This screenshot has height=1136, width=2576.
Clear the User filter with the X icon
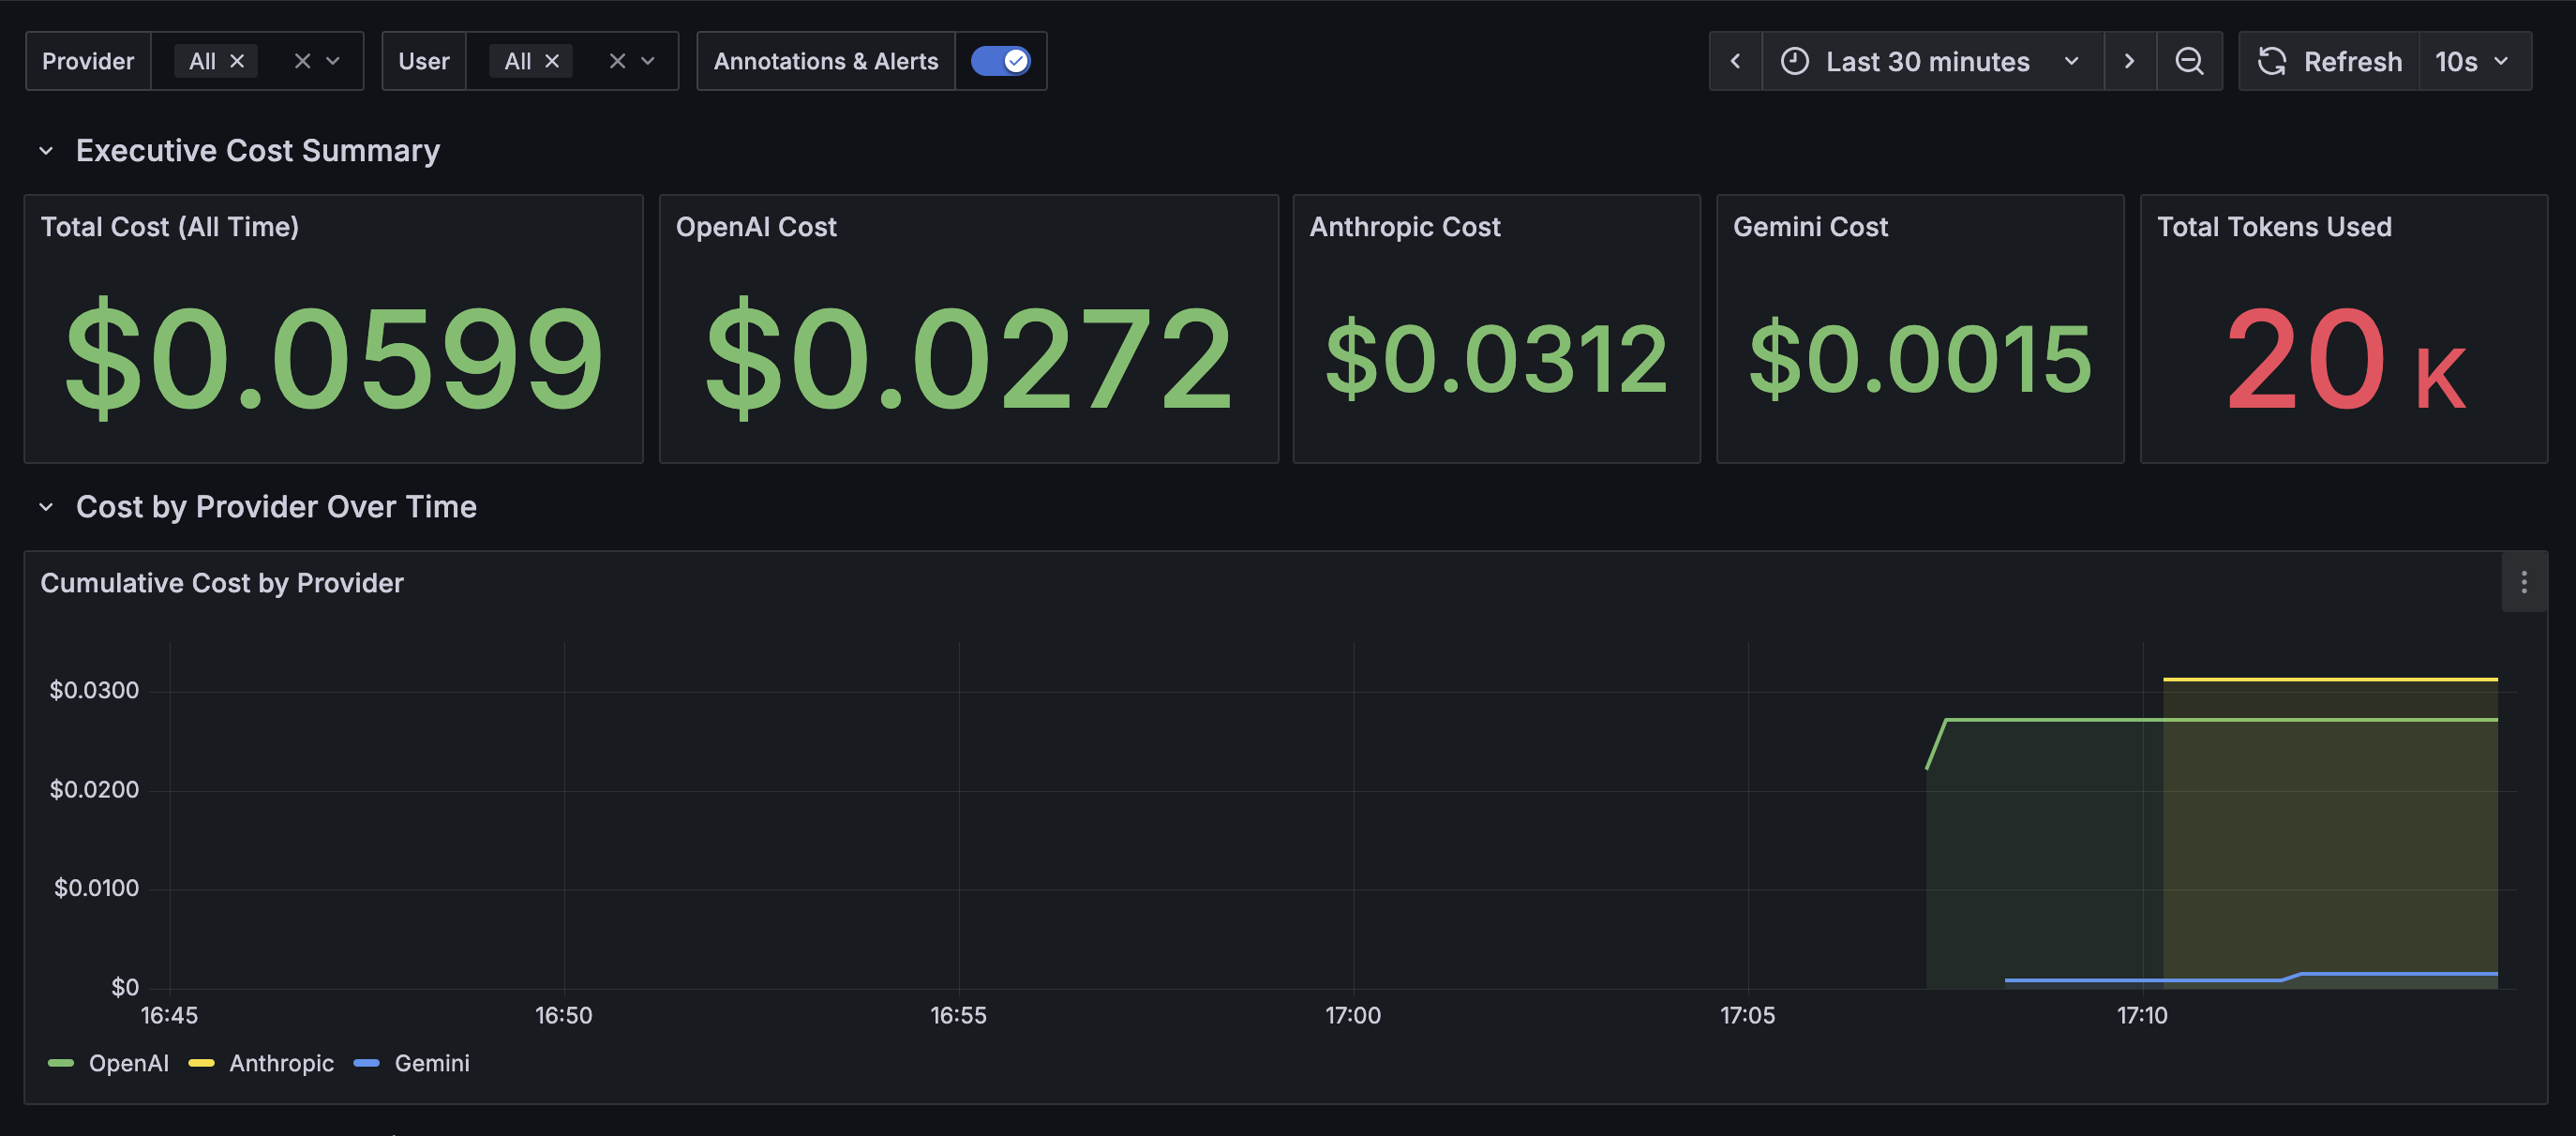click(x=617, y=61)
